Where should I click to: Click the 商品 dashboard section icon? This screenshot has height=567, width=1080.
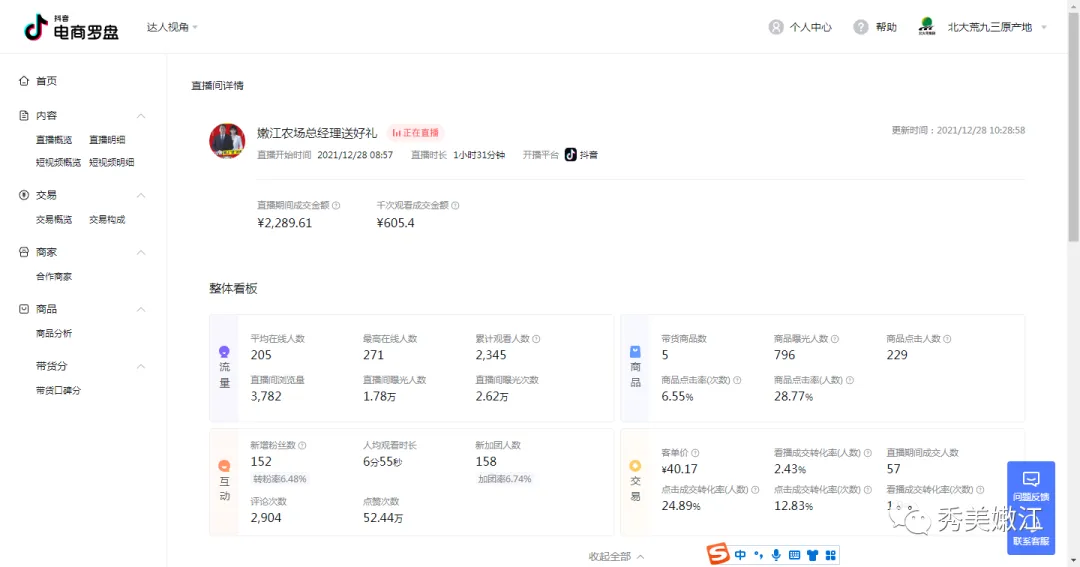click(635, 351)
